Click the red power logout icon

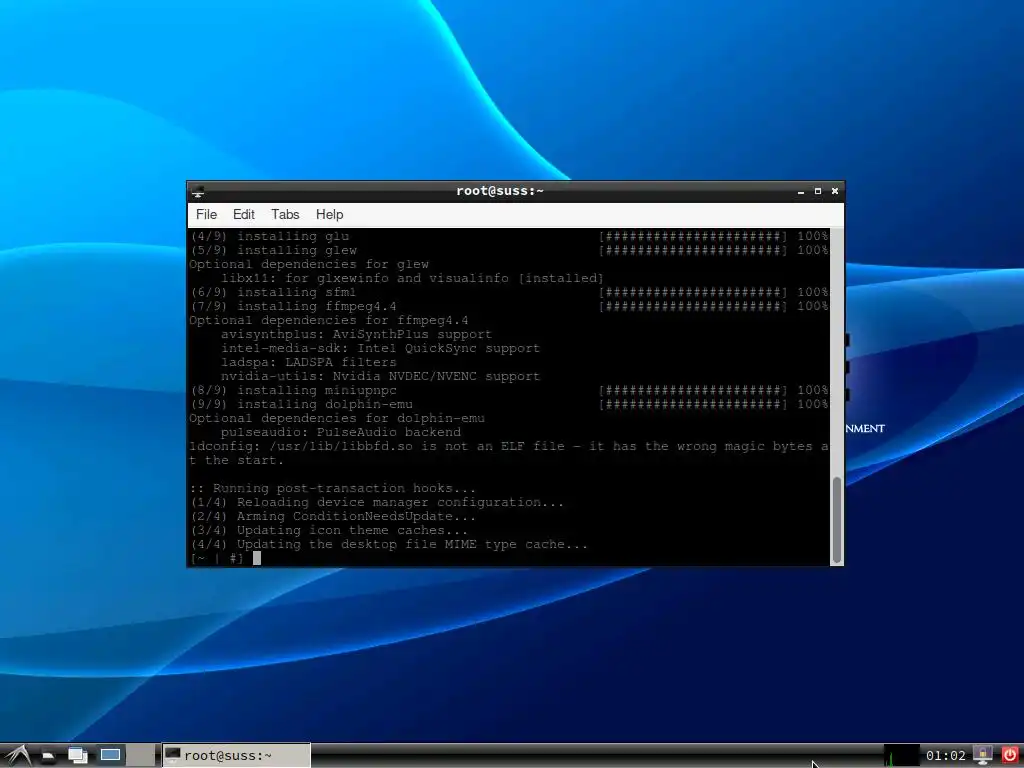tap(1010, 756)
